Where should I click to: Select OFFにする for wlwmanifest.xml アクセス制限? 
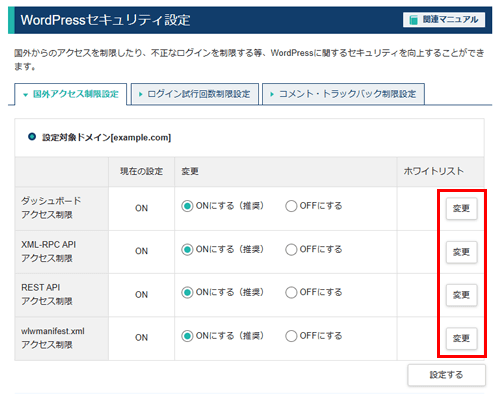(x=291, y=336)
